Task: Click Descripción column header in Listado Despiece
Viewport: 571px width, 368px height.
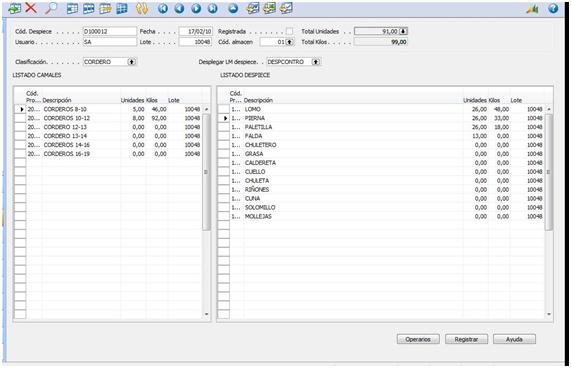Action: pyautogui.click(x=258, y=100)
